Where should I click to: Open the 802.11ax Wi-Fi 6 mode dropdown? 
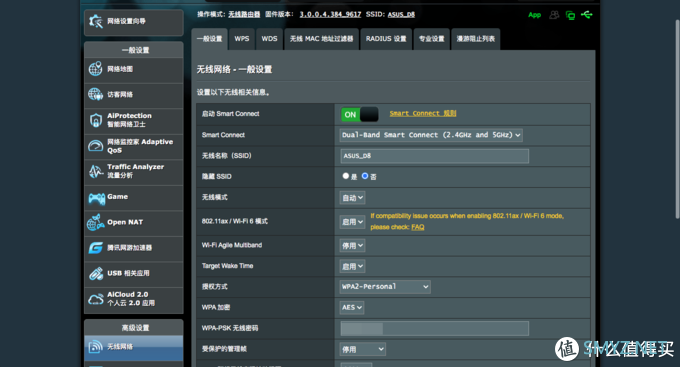tap(352, 222)
